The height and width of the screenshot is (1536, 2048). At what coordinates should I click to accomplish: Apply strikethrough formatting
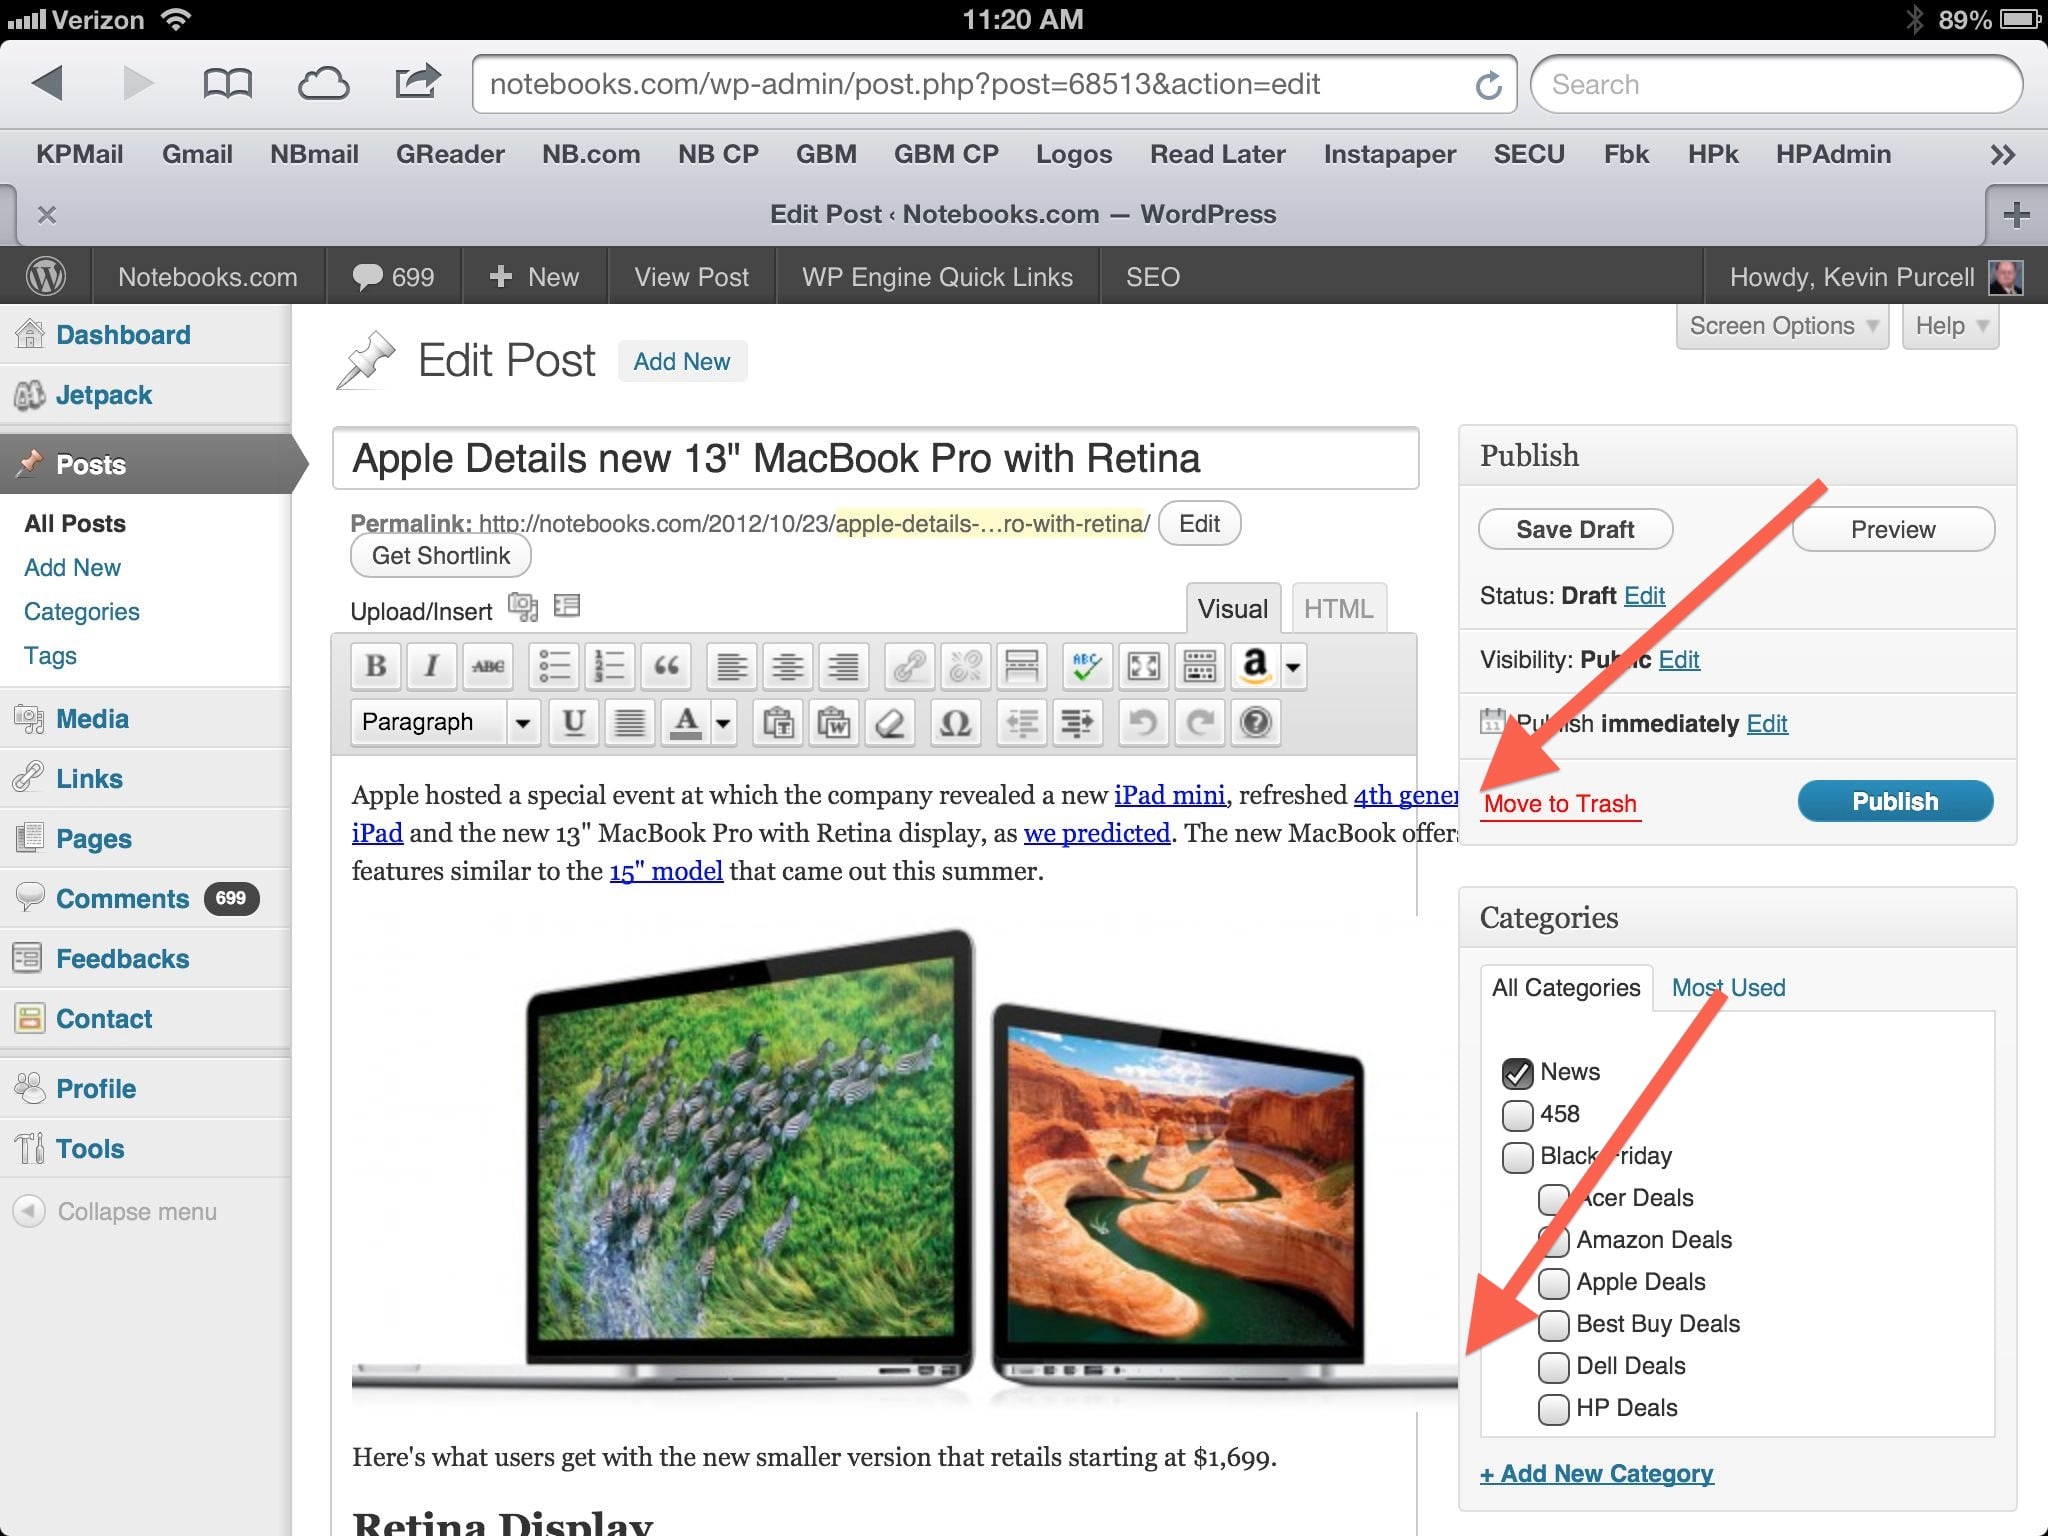coord(488,666)
